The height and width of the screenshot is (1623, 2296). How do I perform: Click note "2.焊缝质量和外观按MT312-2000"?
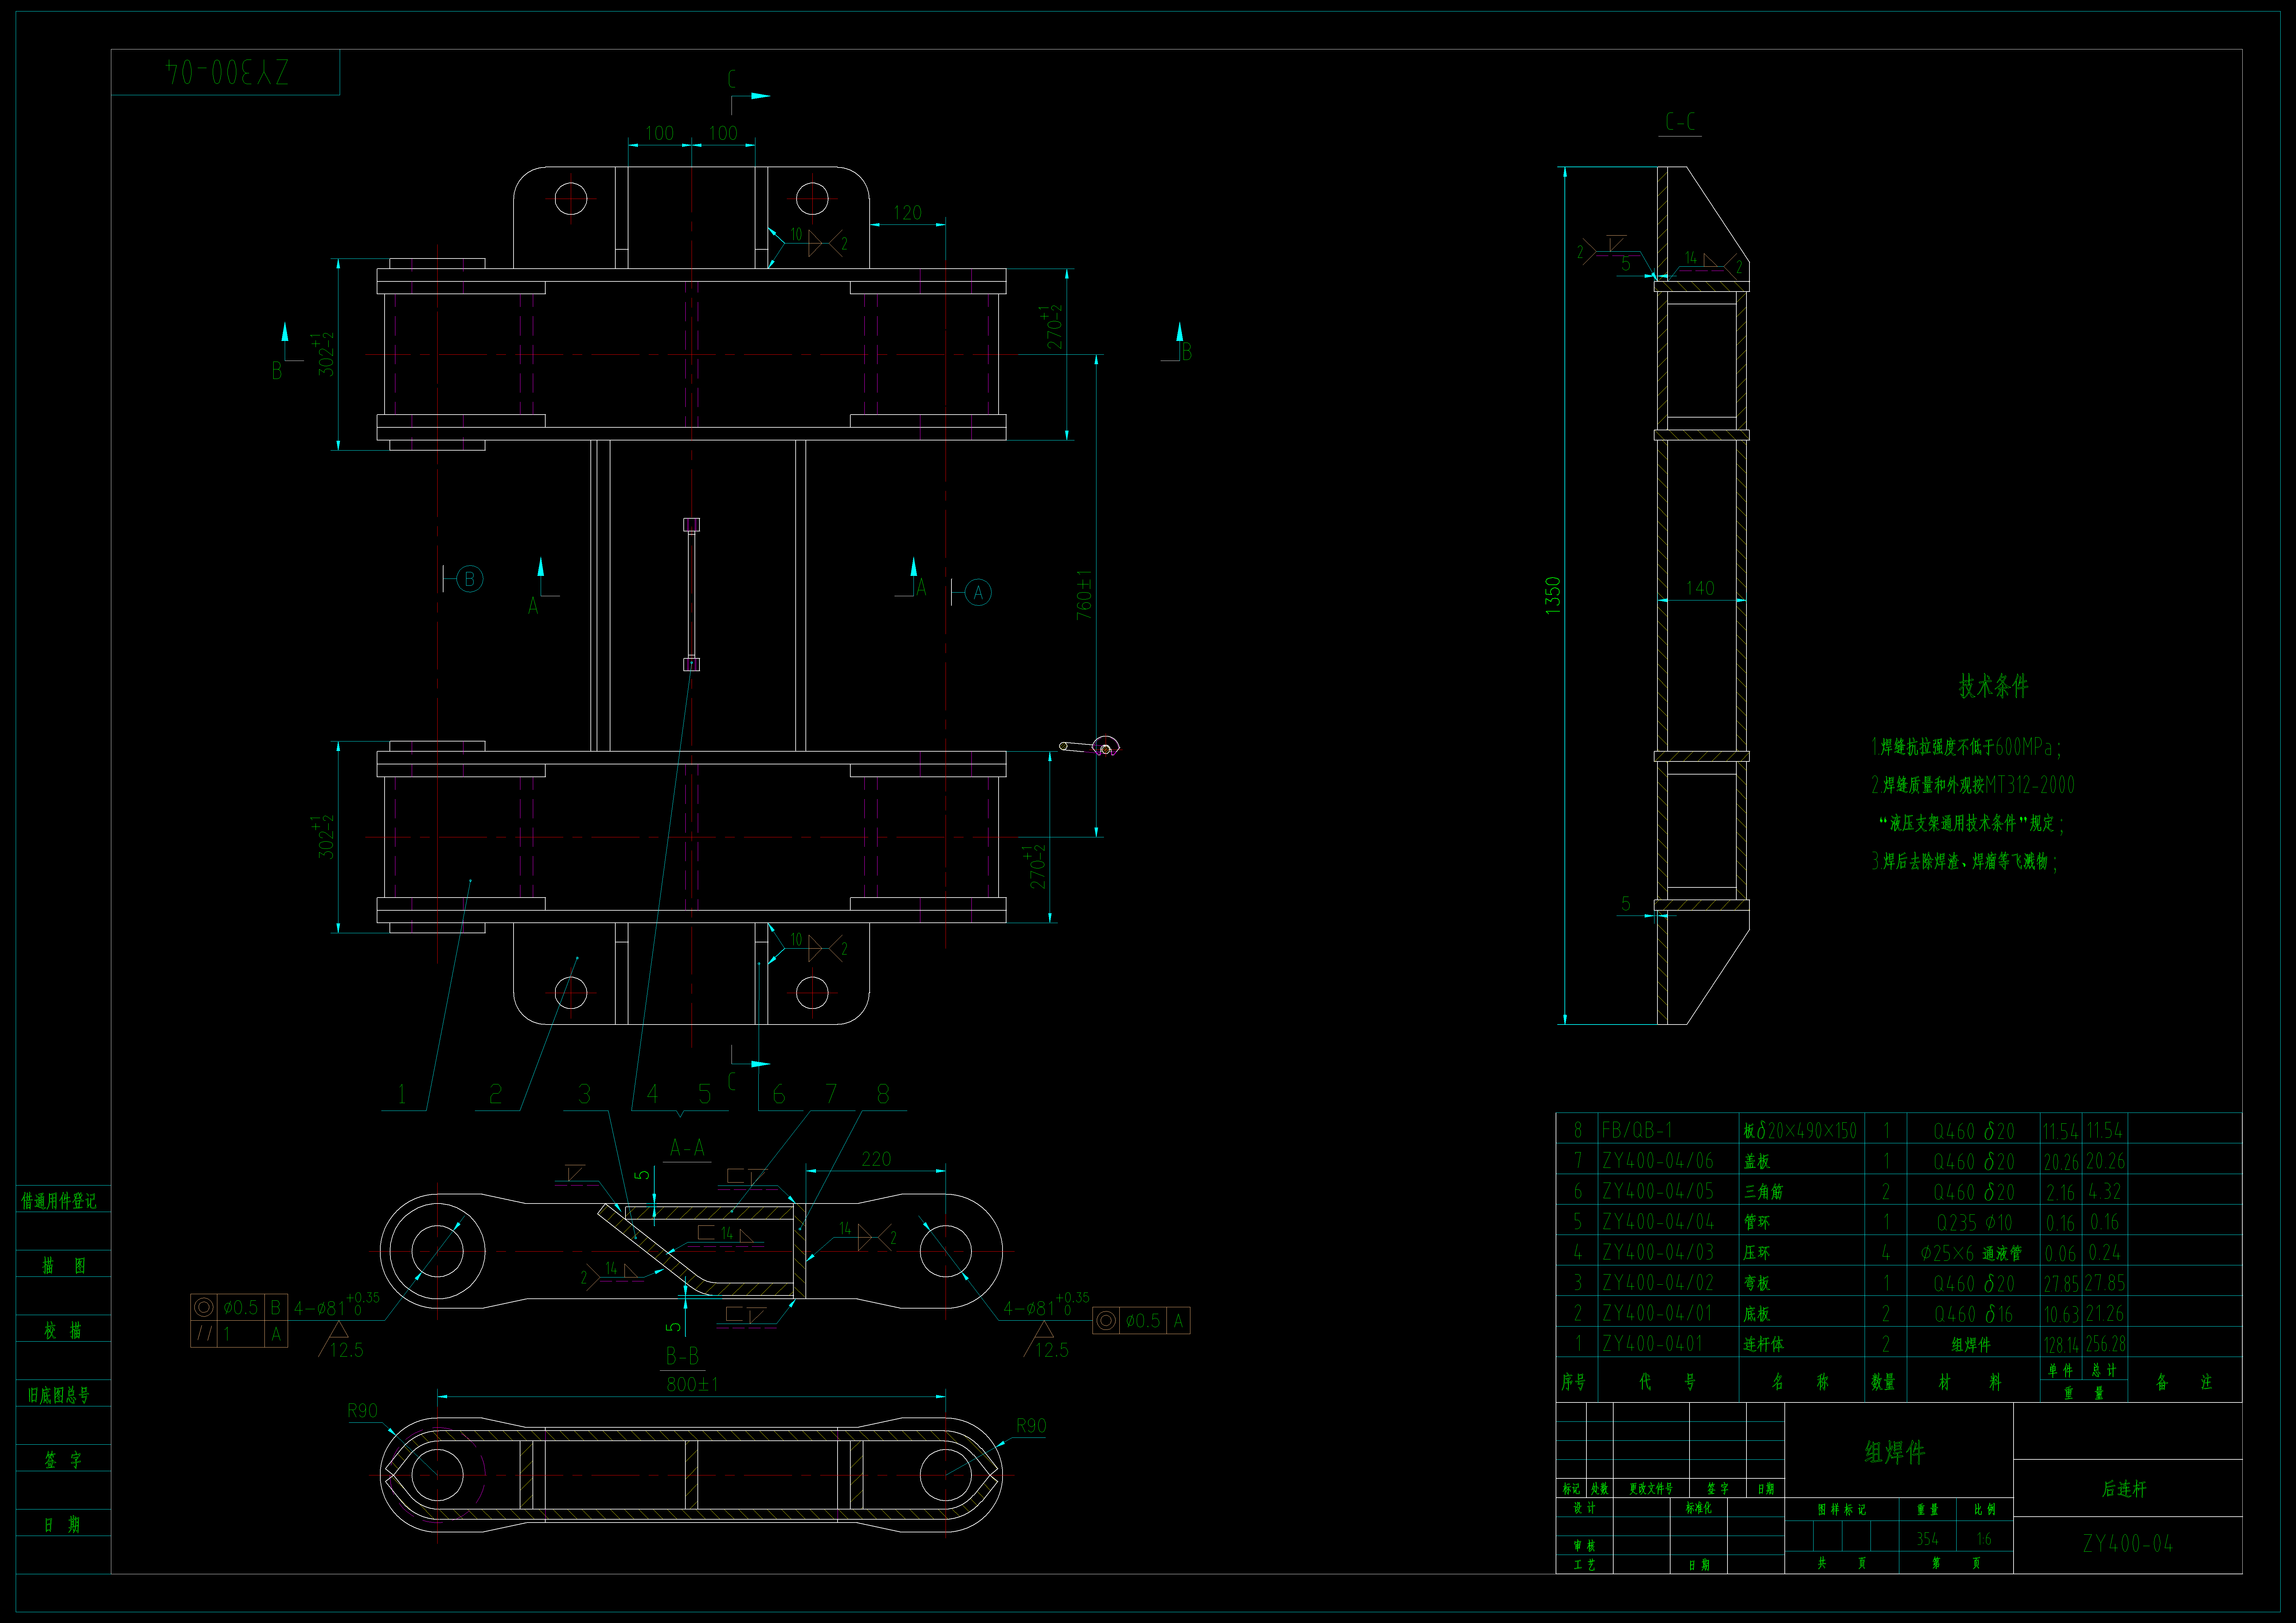[1973, 785]
